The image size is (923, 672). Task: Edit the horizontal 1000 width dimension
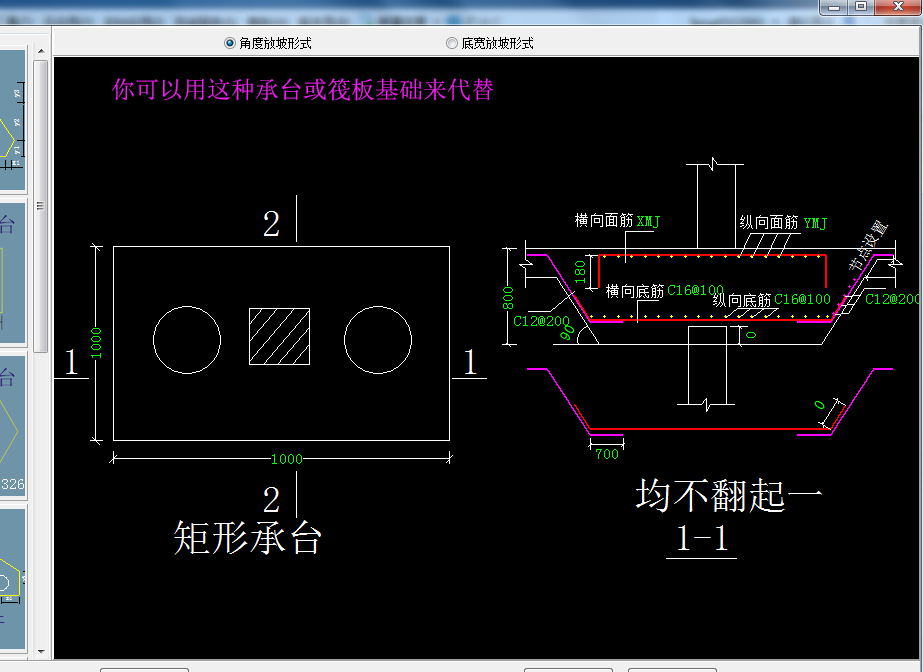click(286, 459)
